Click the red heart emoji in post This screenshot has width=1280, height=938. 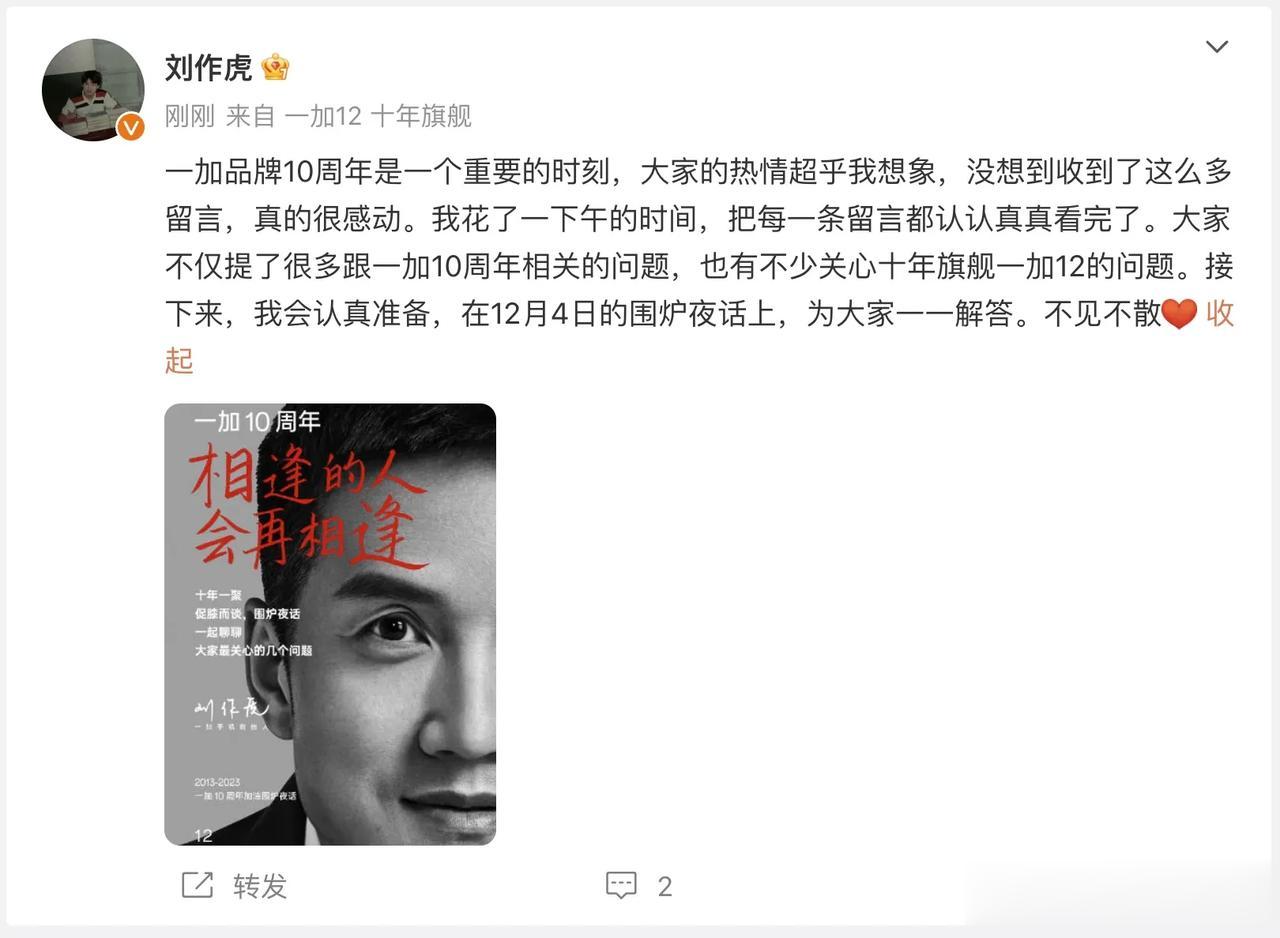tap(1180, 314)
